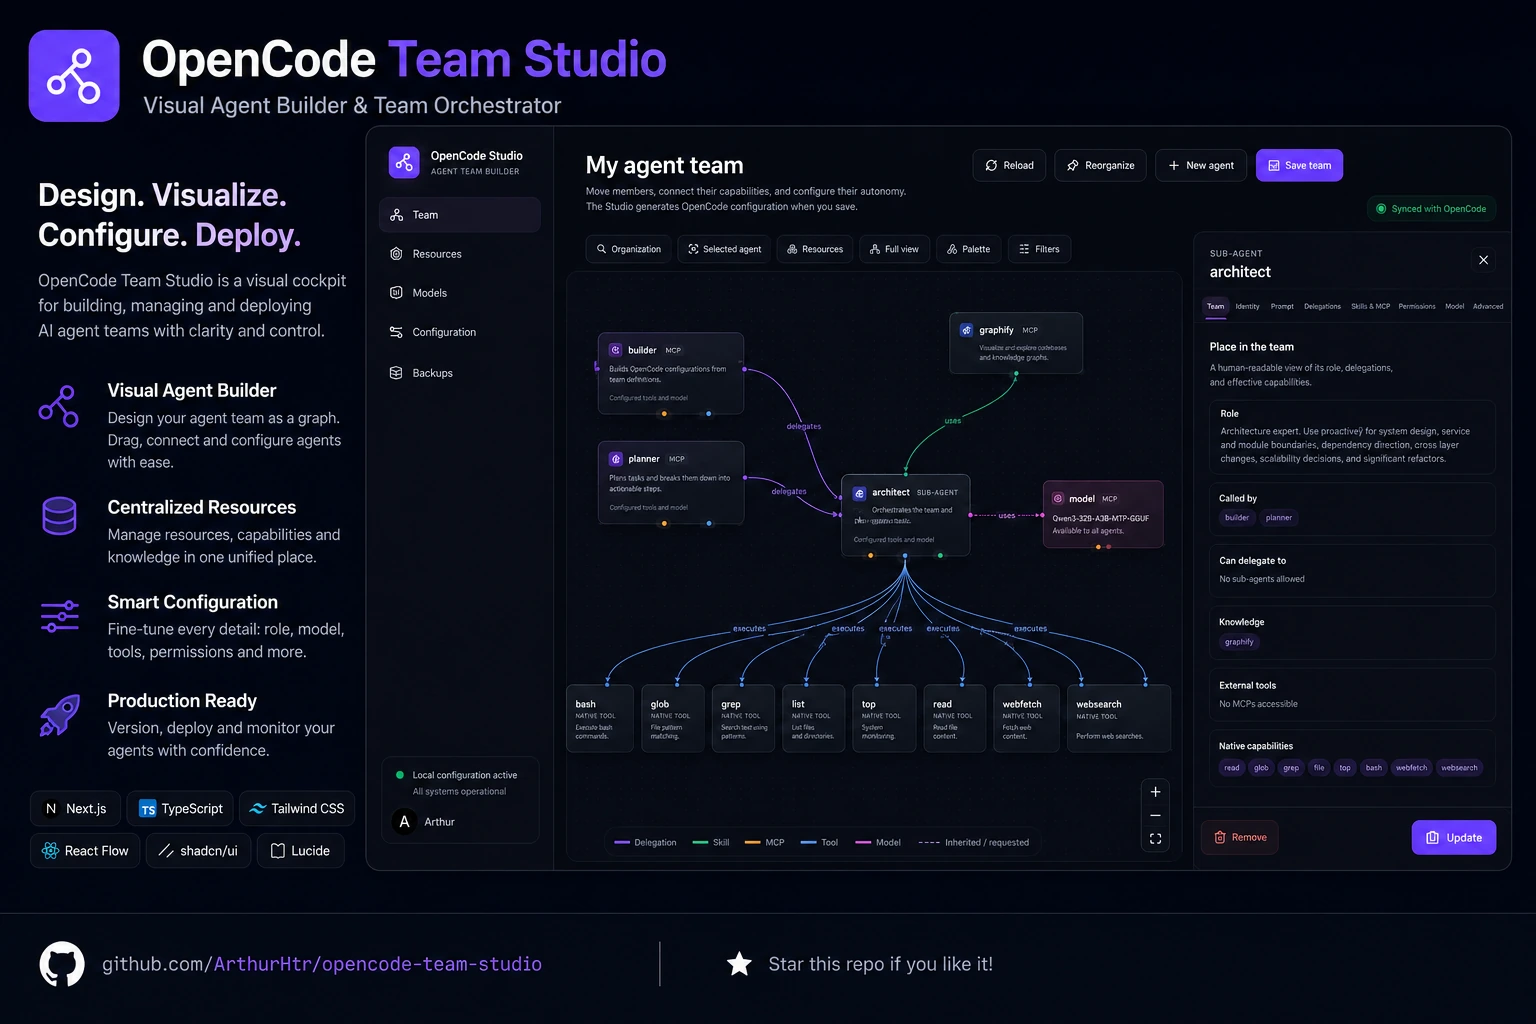The width and height of the screenshot is (1536, 1024).
Task: Select the webfetch native tool node
Action: point(1027,718)
